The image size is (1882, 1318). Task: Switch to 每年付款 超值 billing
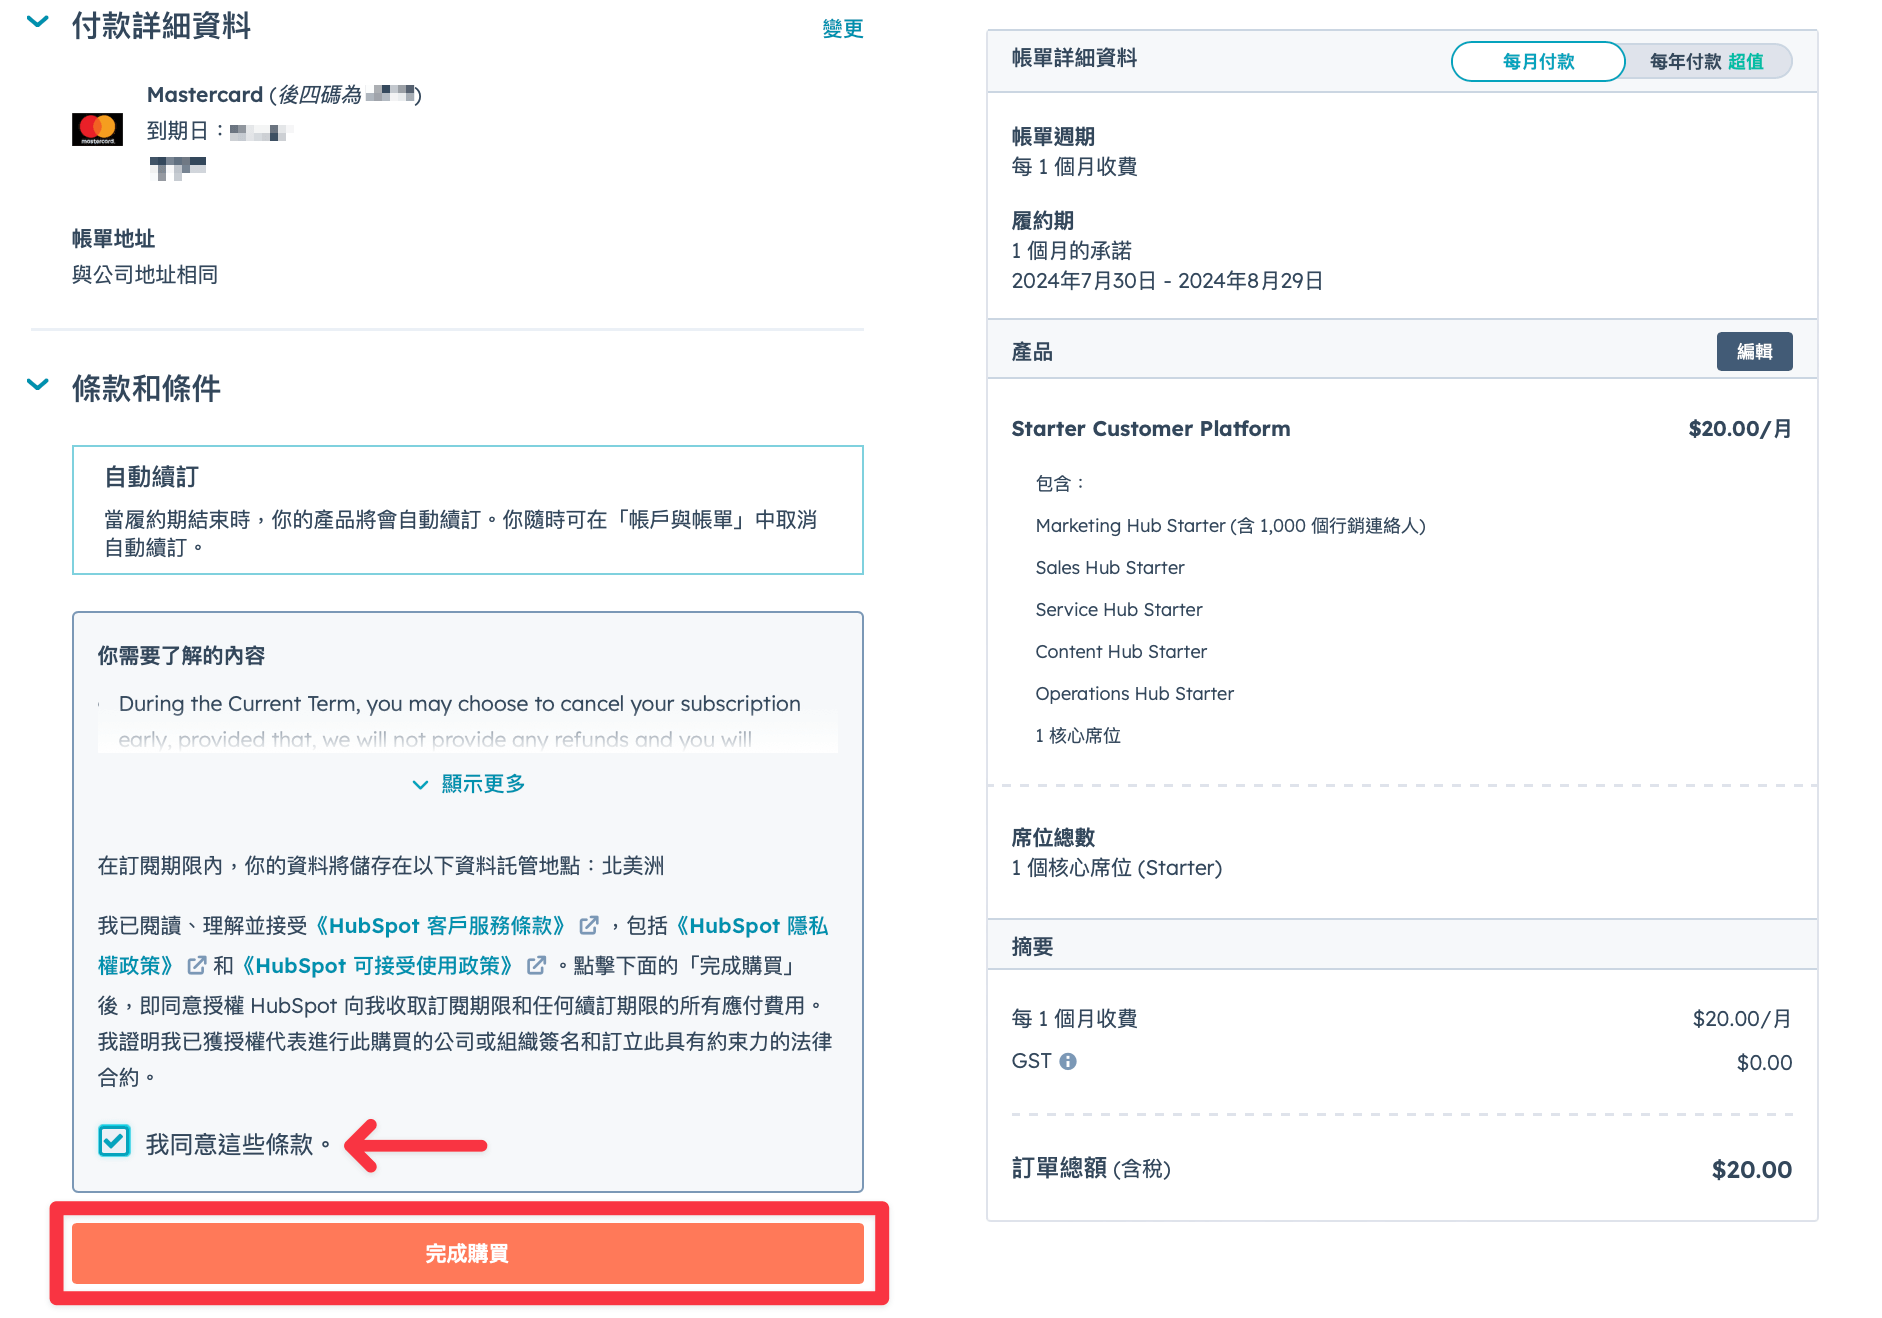coord(1706,61)
